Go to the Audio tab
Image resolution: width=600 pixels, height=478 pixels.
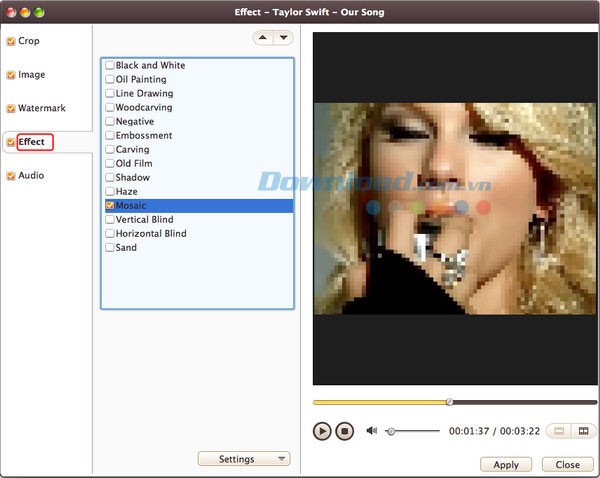click(x=31, y=176)
